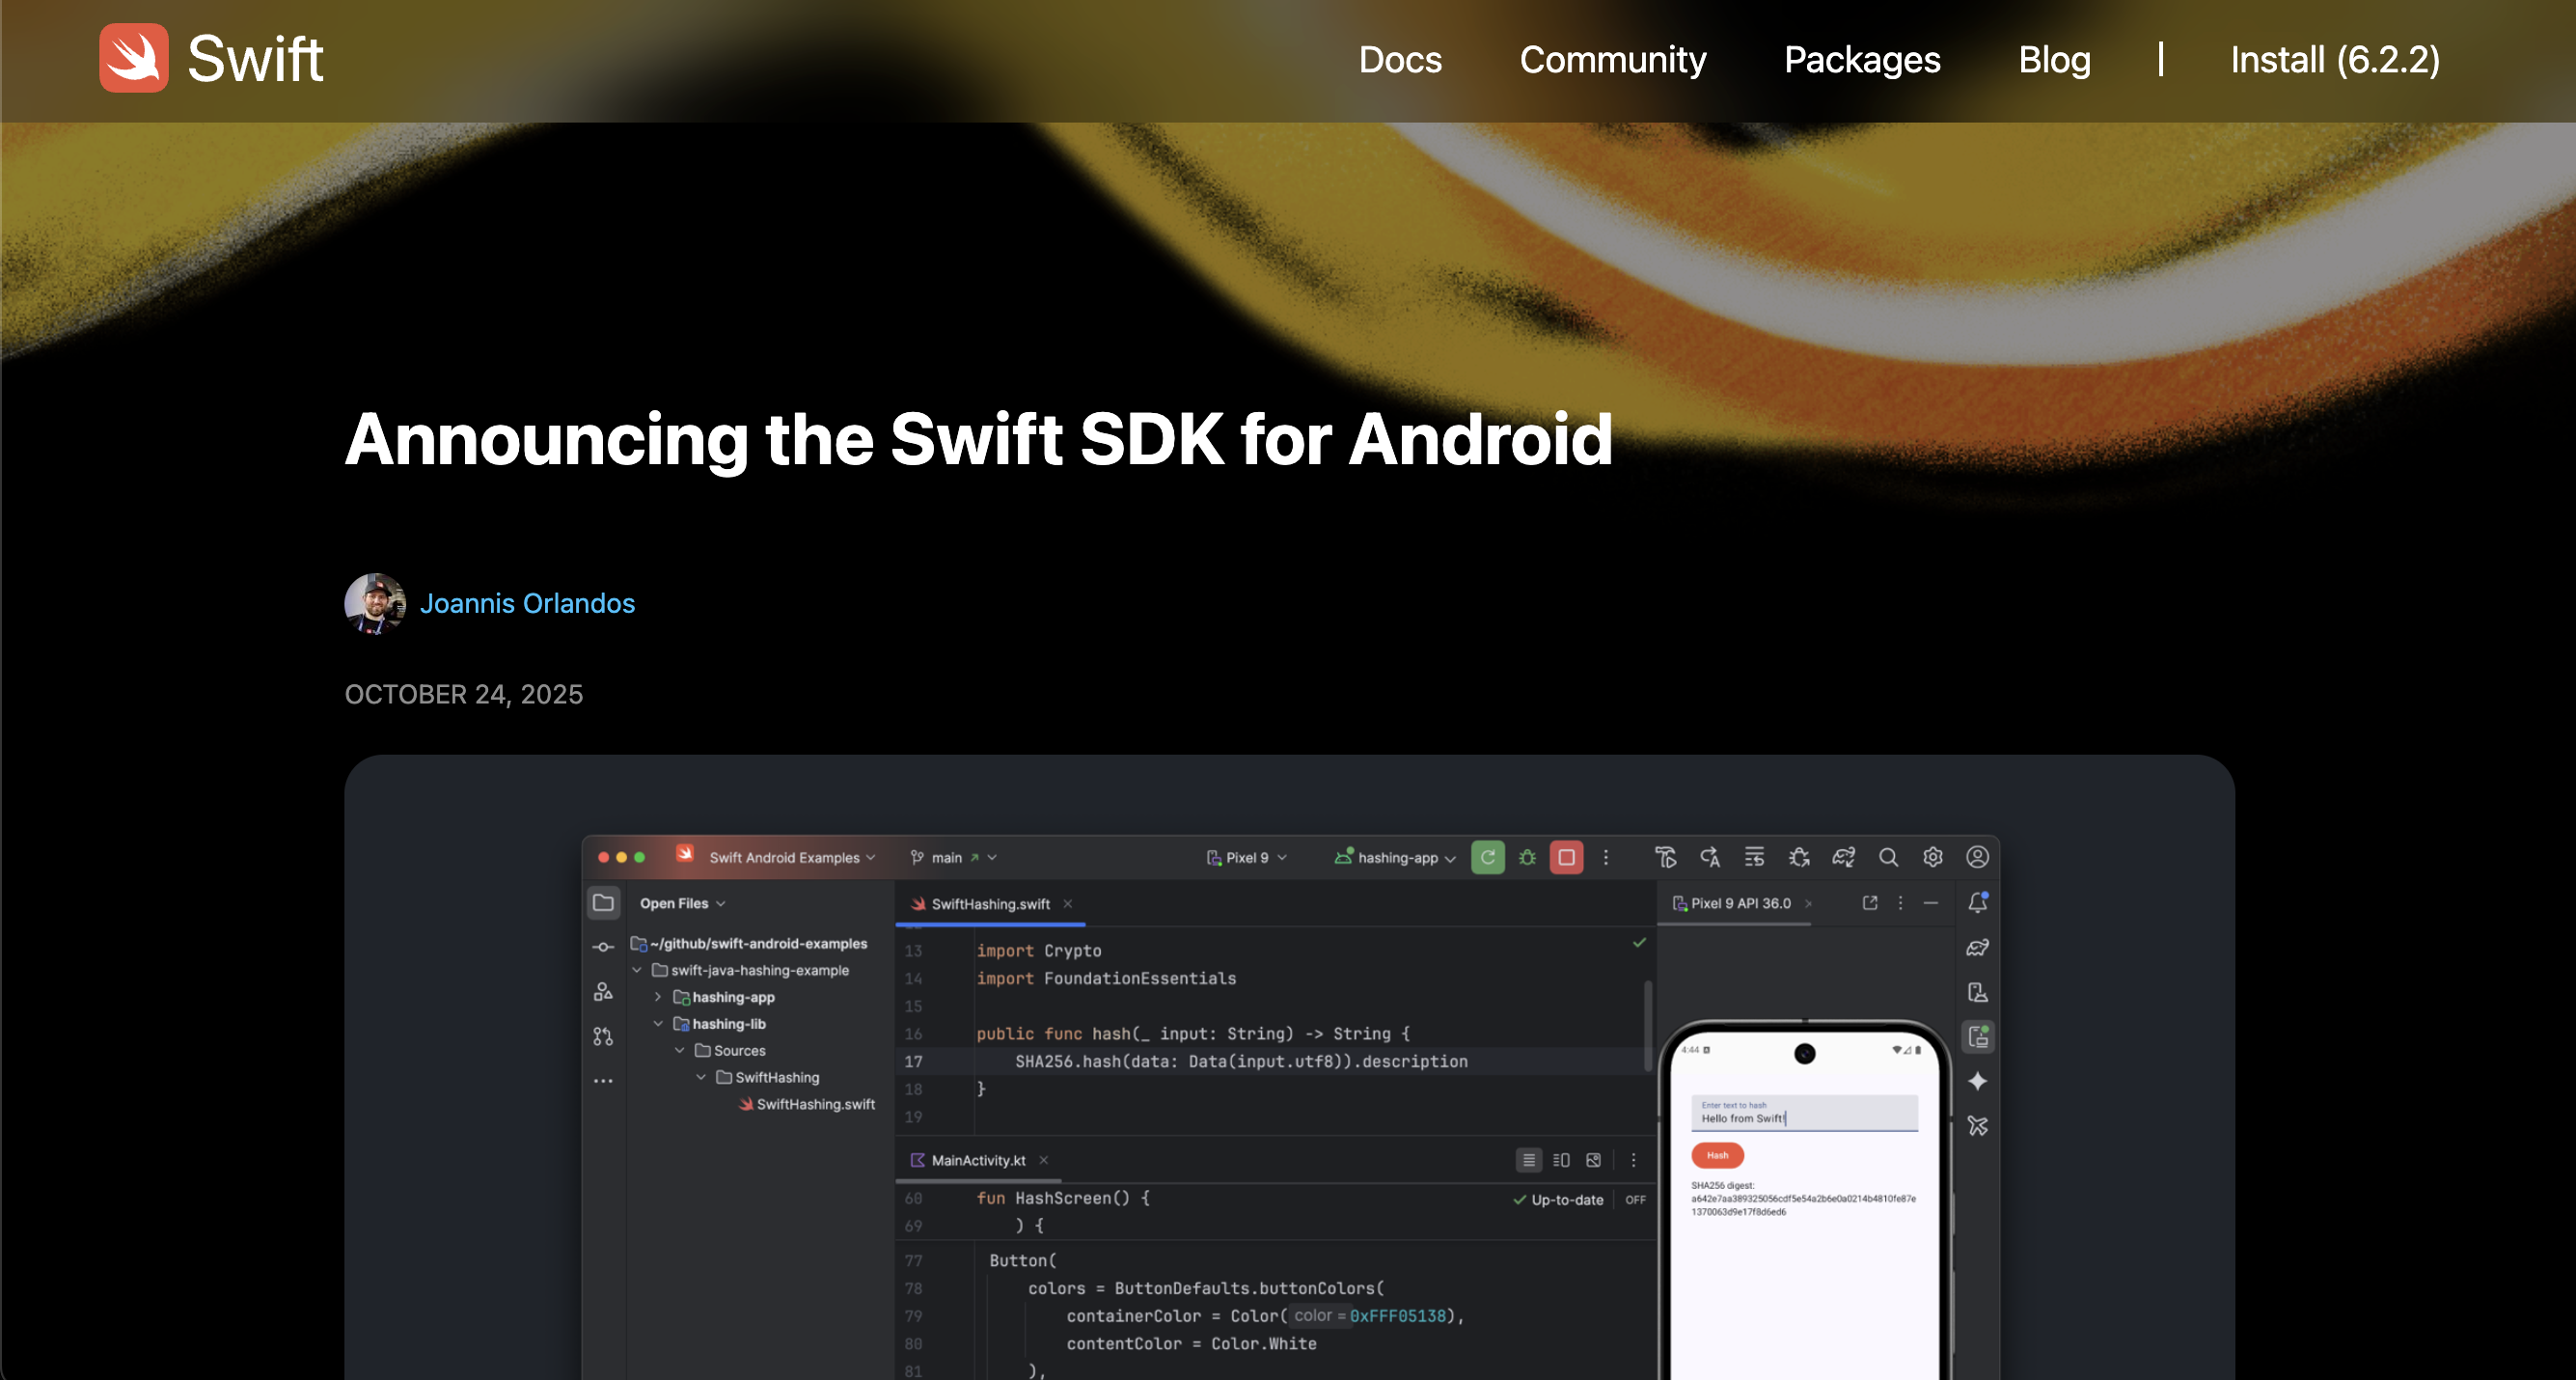
Task: Switch MainActivity.kt editor to split view
Action: click(1561, 1160)
